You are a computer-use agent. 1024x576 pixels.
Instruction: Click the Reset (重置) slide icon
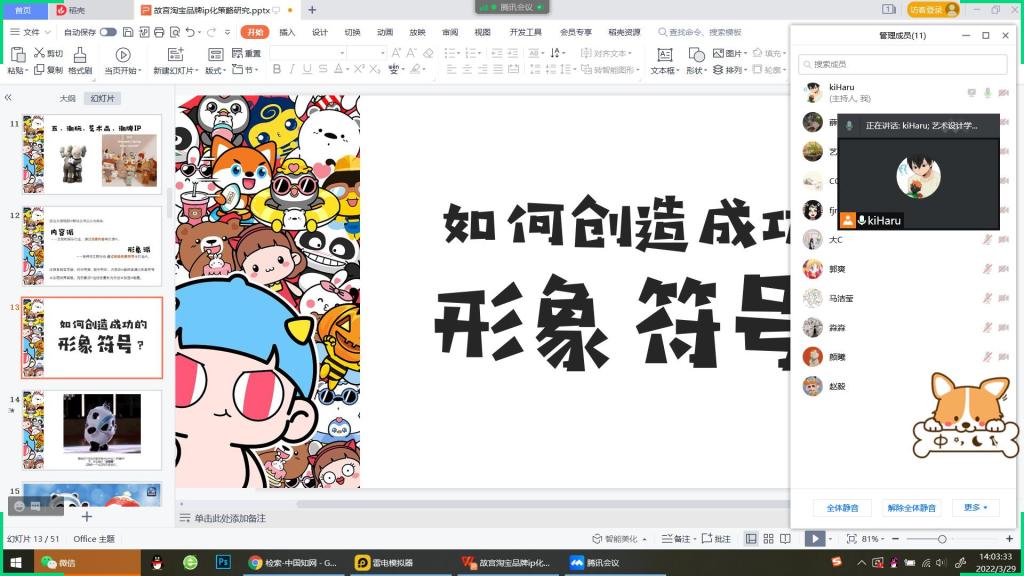pos(238,53)
